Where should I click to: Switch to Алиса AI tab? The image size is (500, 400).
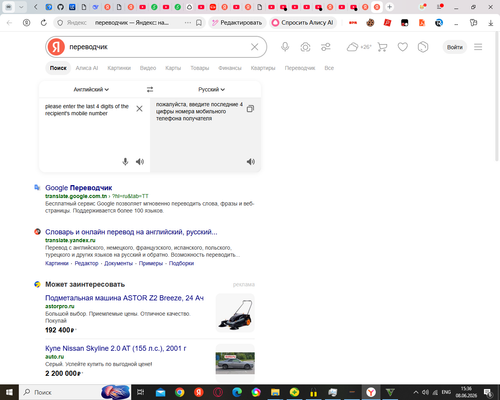tap(87, 68)
